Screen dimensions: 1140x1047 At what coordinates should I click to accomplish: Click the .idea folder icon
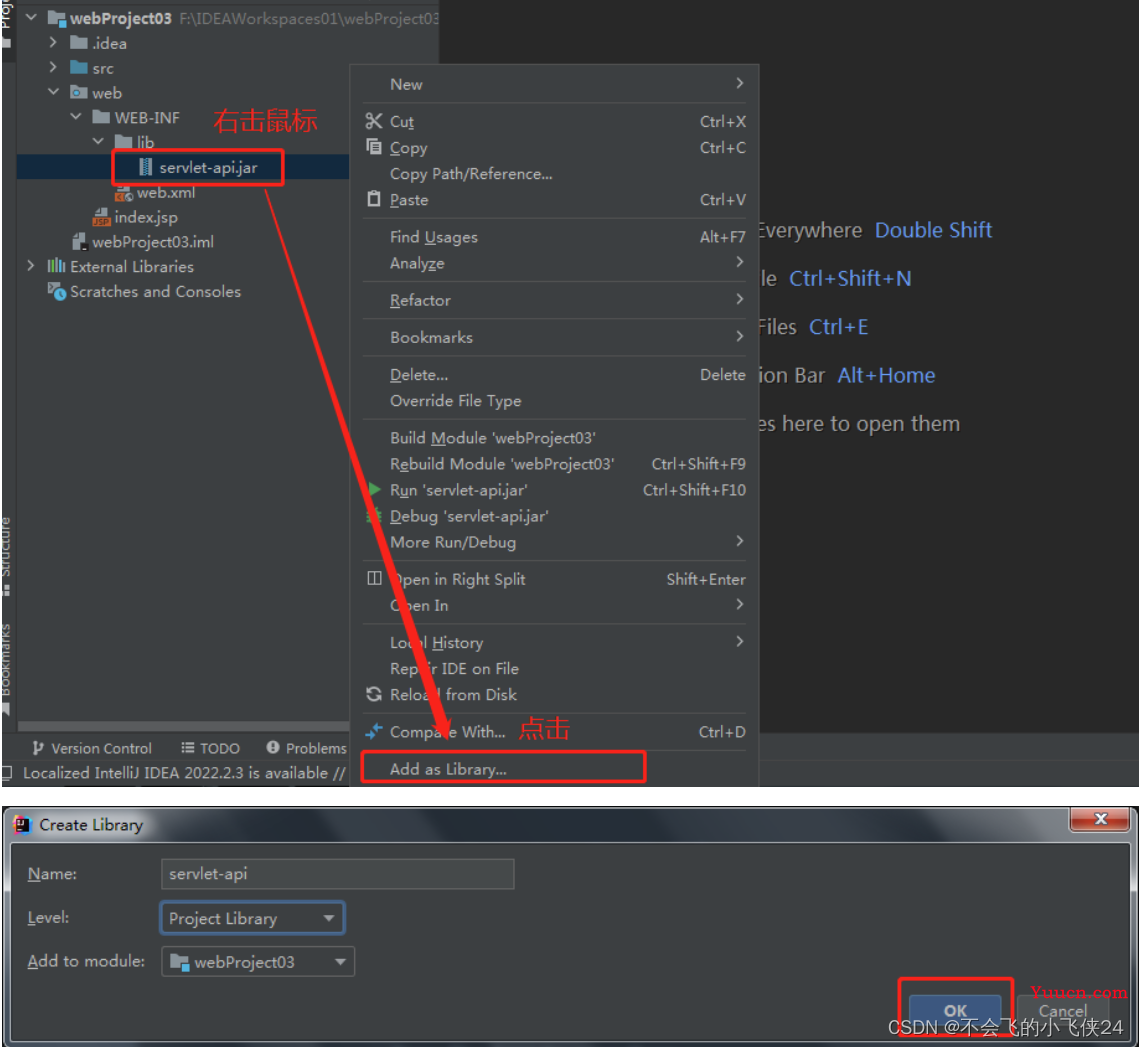coord(79,43)
